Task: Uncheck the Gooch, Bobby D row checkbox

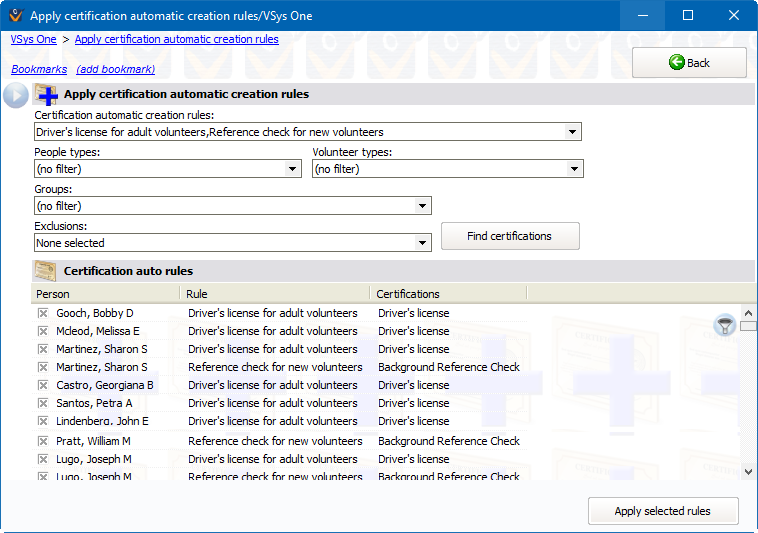Action: pyautogui.click(x=43, y=313)
